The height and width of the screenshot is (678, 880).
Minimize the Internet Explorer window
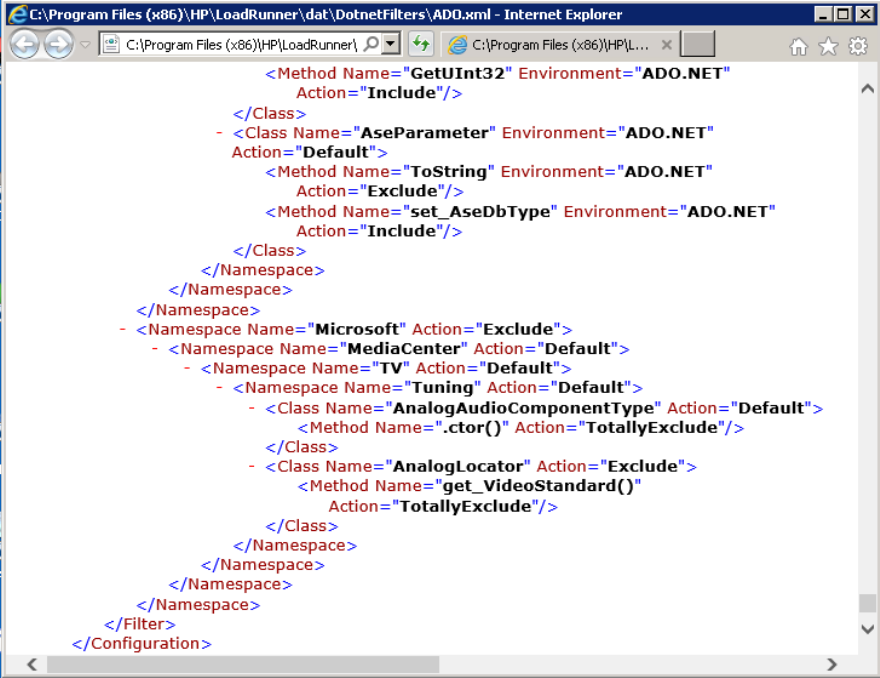(823, 14)
